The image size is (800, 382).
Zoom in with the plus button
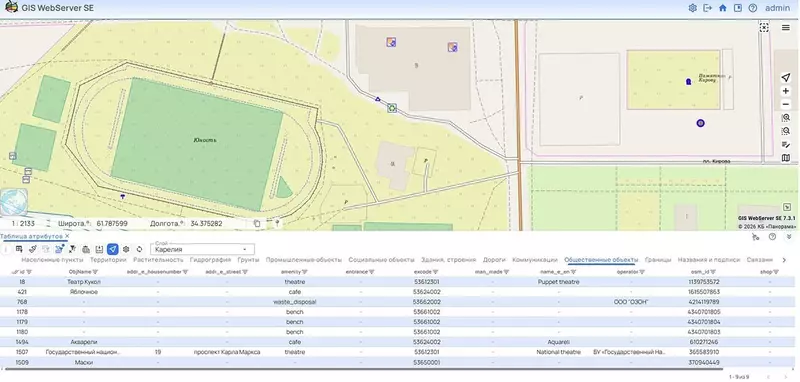[x=786, y=91]
